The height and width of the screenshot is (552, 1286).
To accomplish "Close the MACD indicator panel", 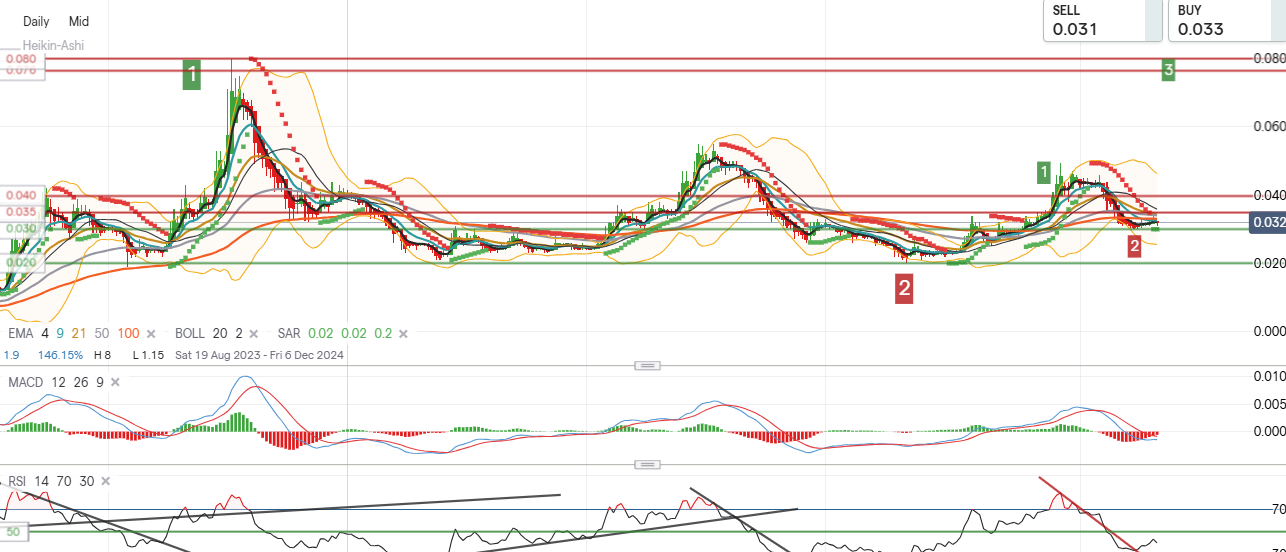I will coord(115,382).
